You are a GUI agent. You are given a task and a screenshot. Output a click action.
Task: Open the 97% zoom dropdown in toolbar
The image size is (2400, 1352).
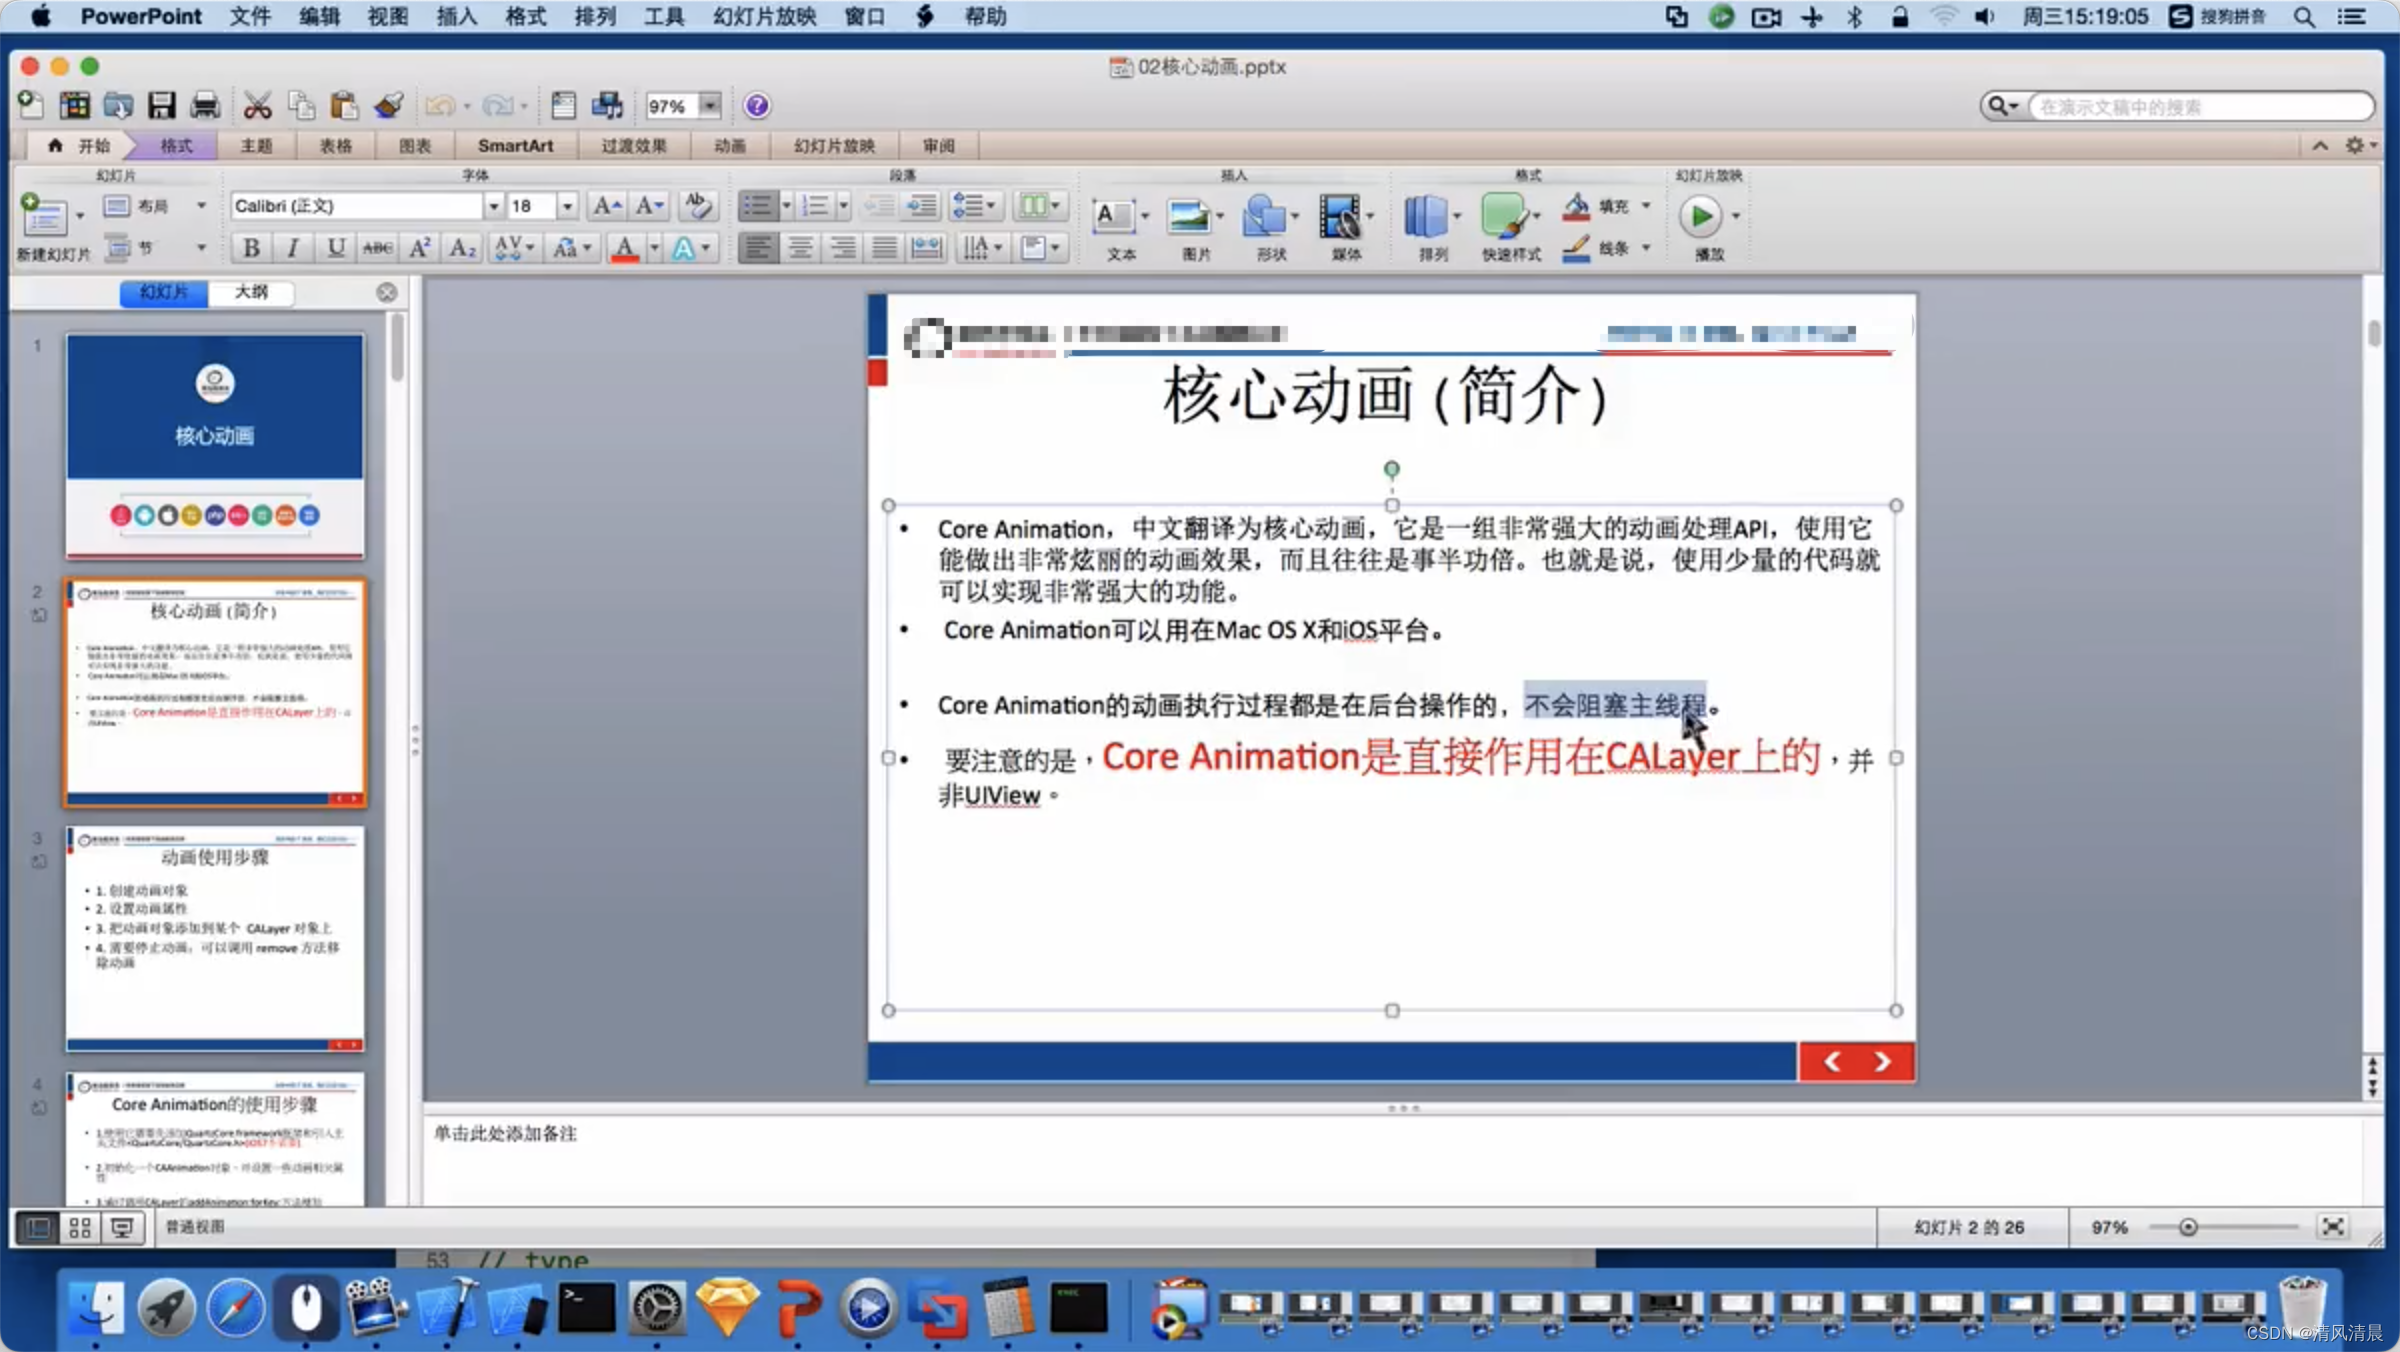[x=709, y=105]
